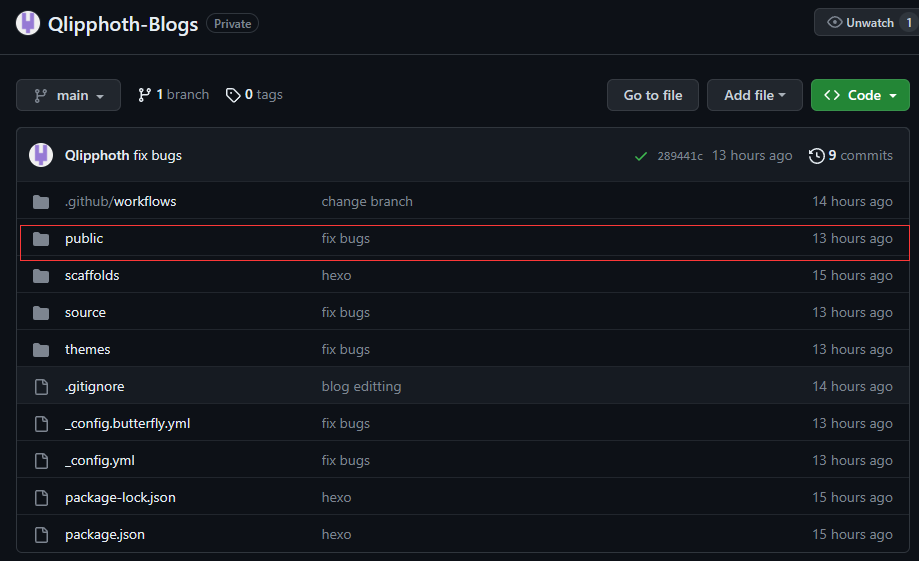
Task: Click the file icon of the package.json row
Action: tap(42, 535)
